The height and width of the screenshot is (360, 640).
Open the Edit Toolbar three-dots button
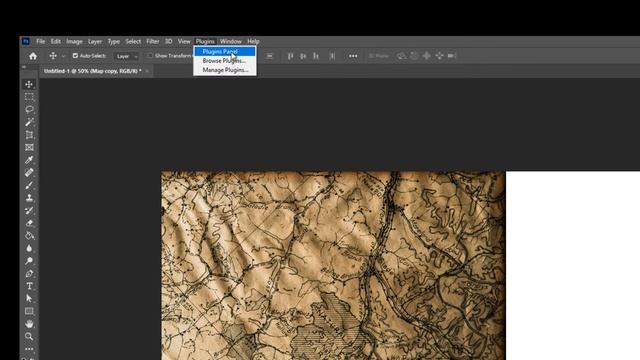coord(29,349)
